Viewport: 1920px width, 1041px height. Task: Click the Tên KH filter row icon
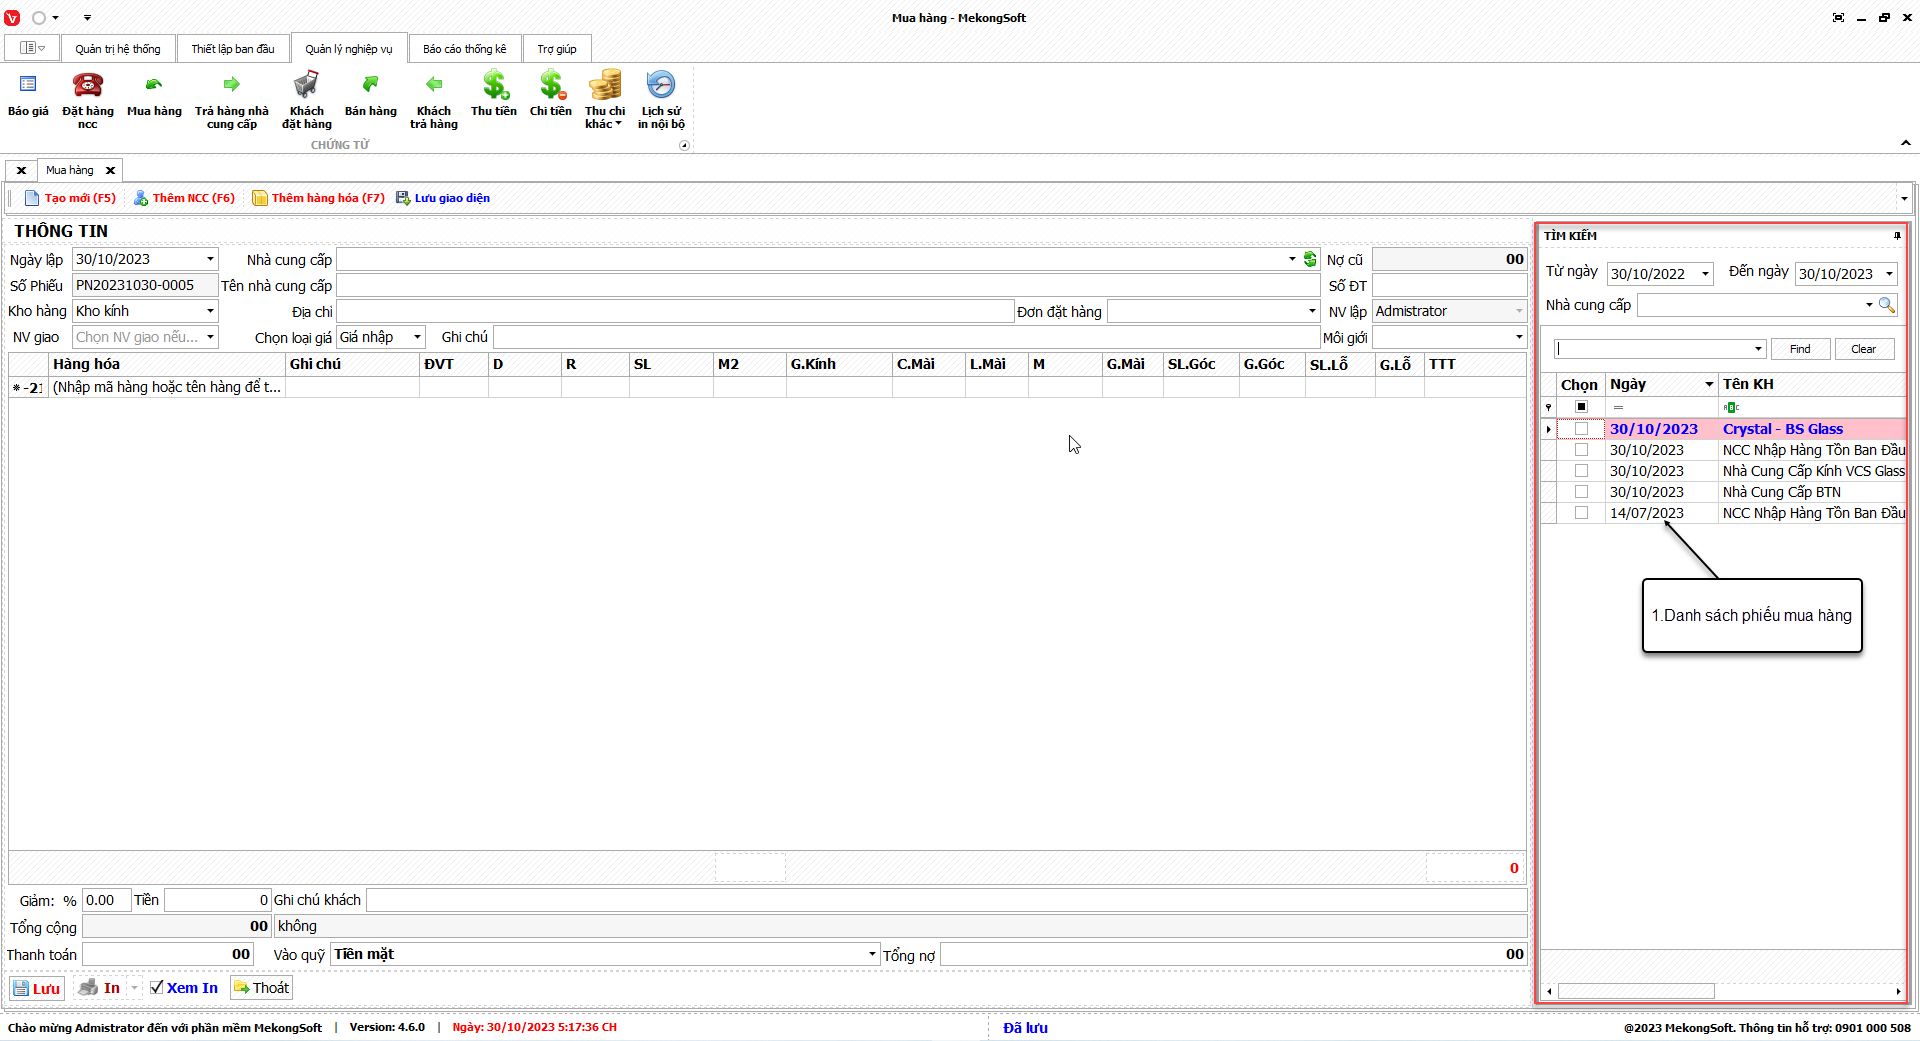1731,407
